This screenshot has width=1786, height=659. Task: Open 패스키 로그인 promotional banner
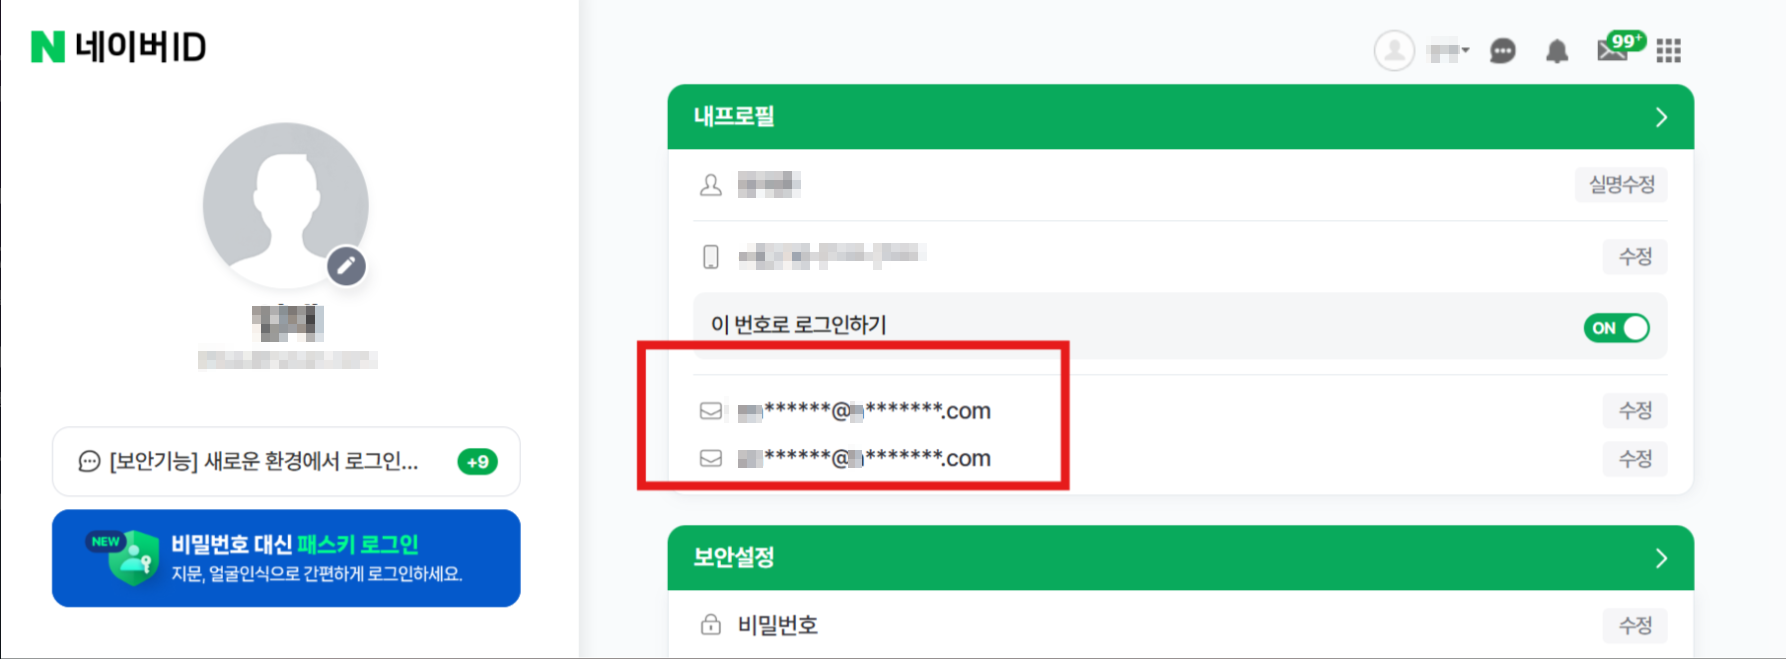(x=286, y=558)
